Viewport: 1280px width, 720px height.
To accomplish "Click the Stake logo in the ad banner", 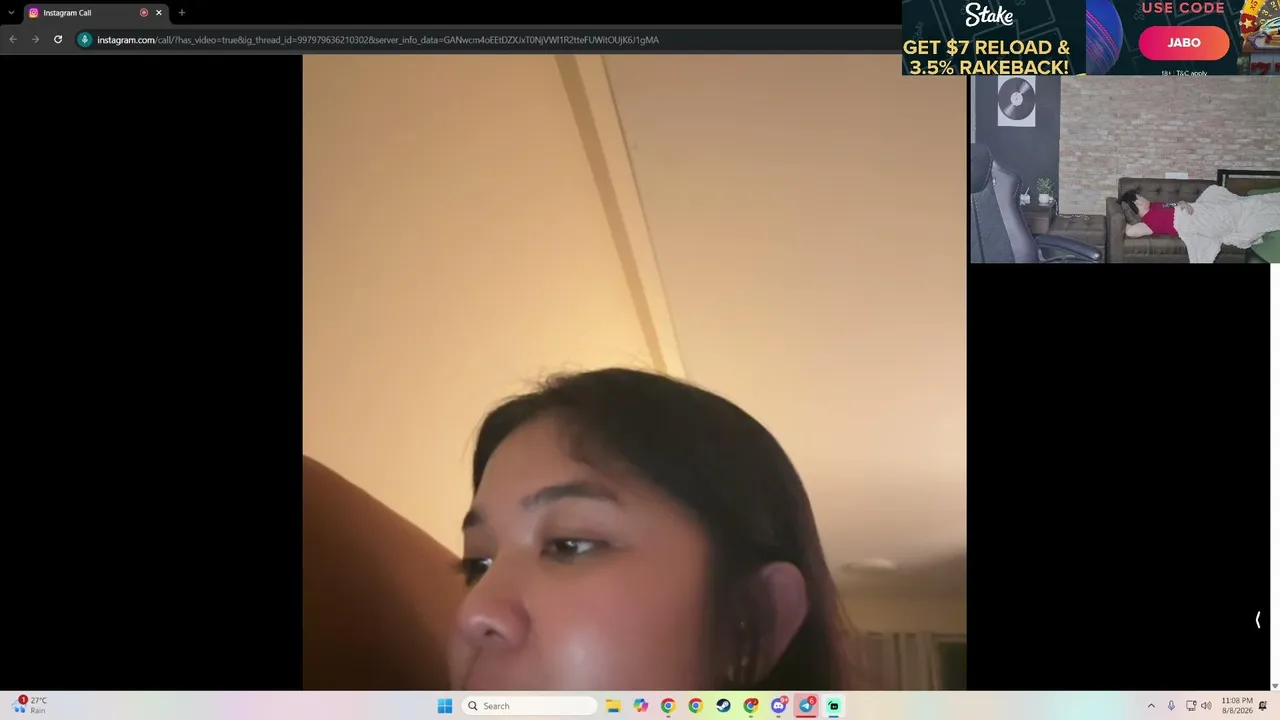I will [989, 16].
